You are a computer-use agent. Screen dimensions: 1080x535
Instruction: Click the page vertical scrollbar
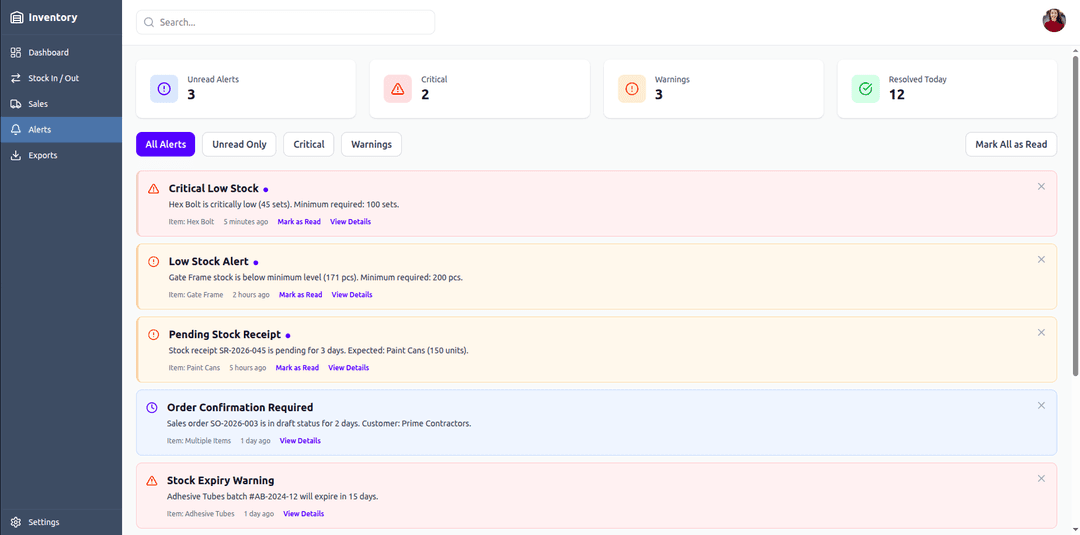(x=1075, y=200)
